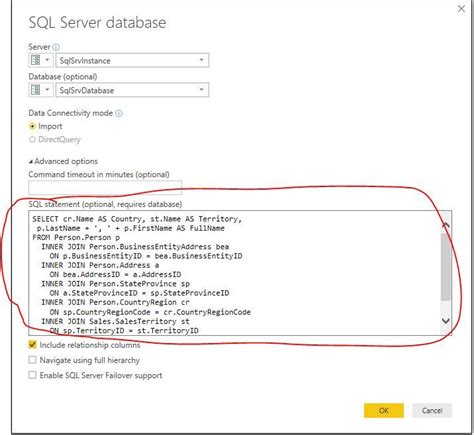Close the SQL Server database dialog
474x435 pixels.
(x=461, y=9)
